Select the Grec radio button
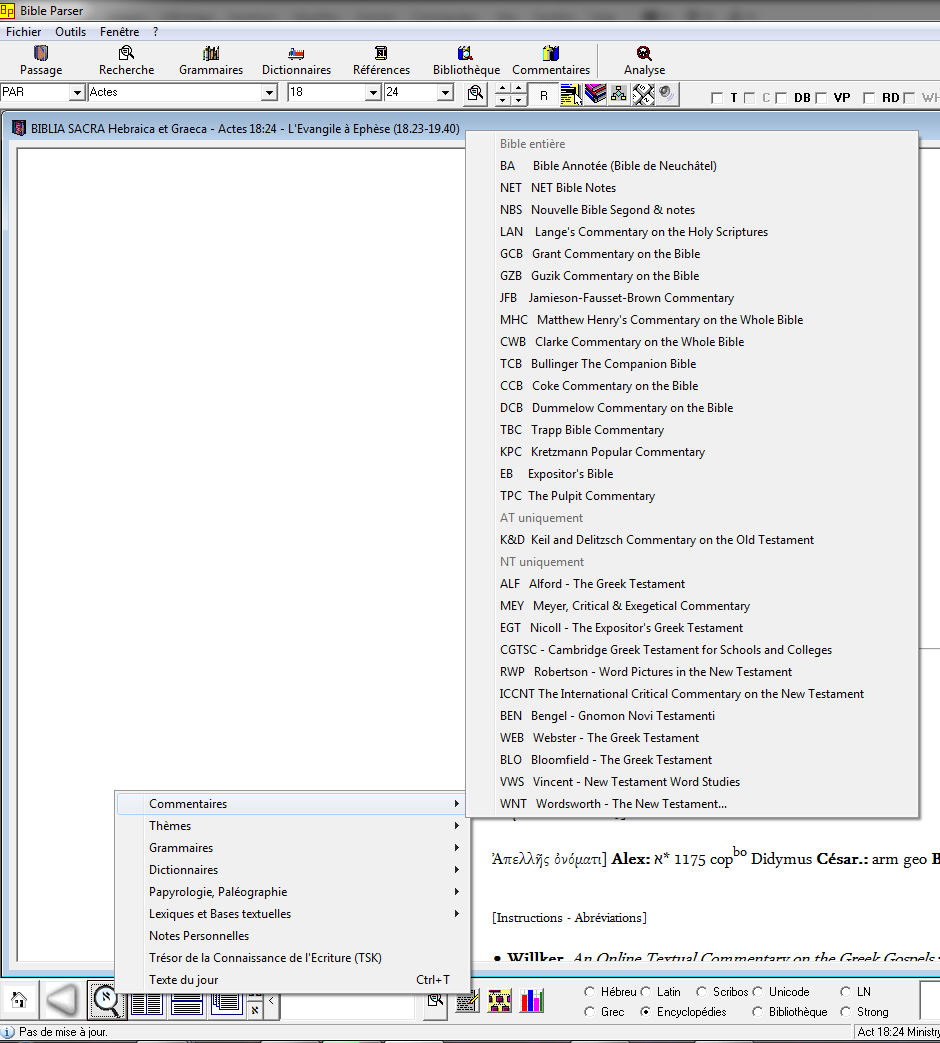The image size is (940, 1043). coord(589,1012)
